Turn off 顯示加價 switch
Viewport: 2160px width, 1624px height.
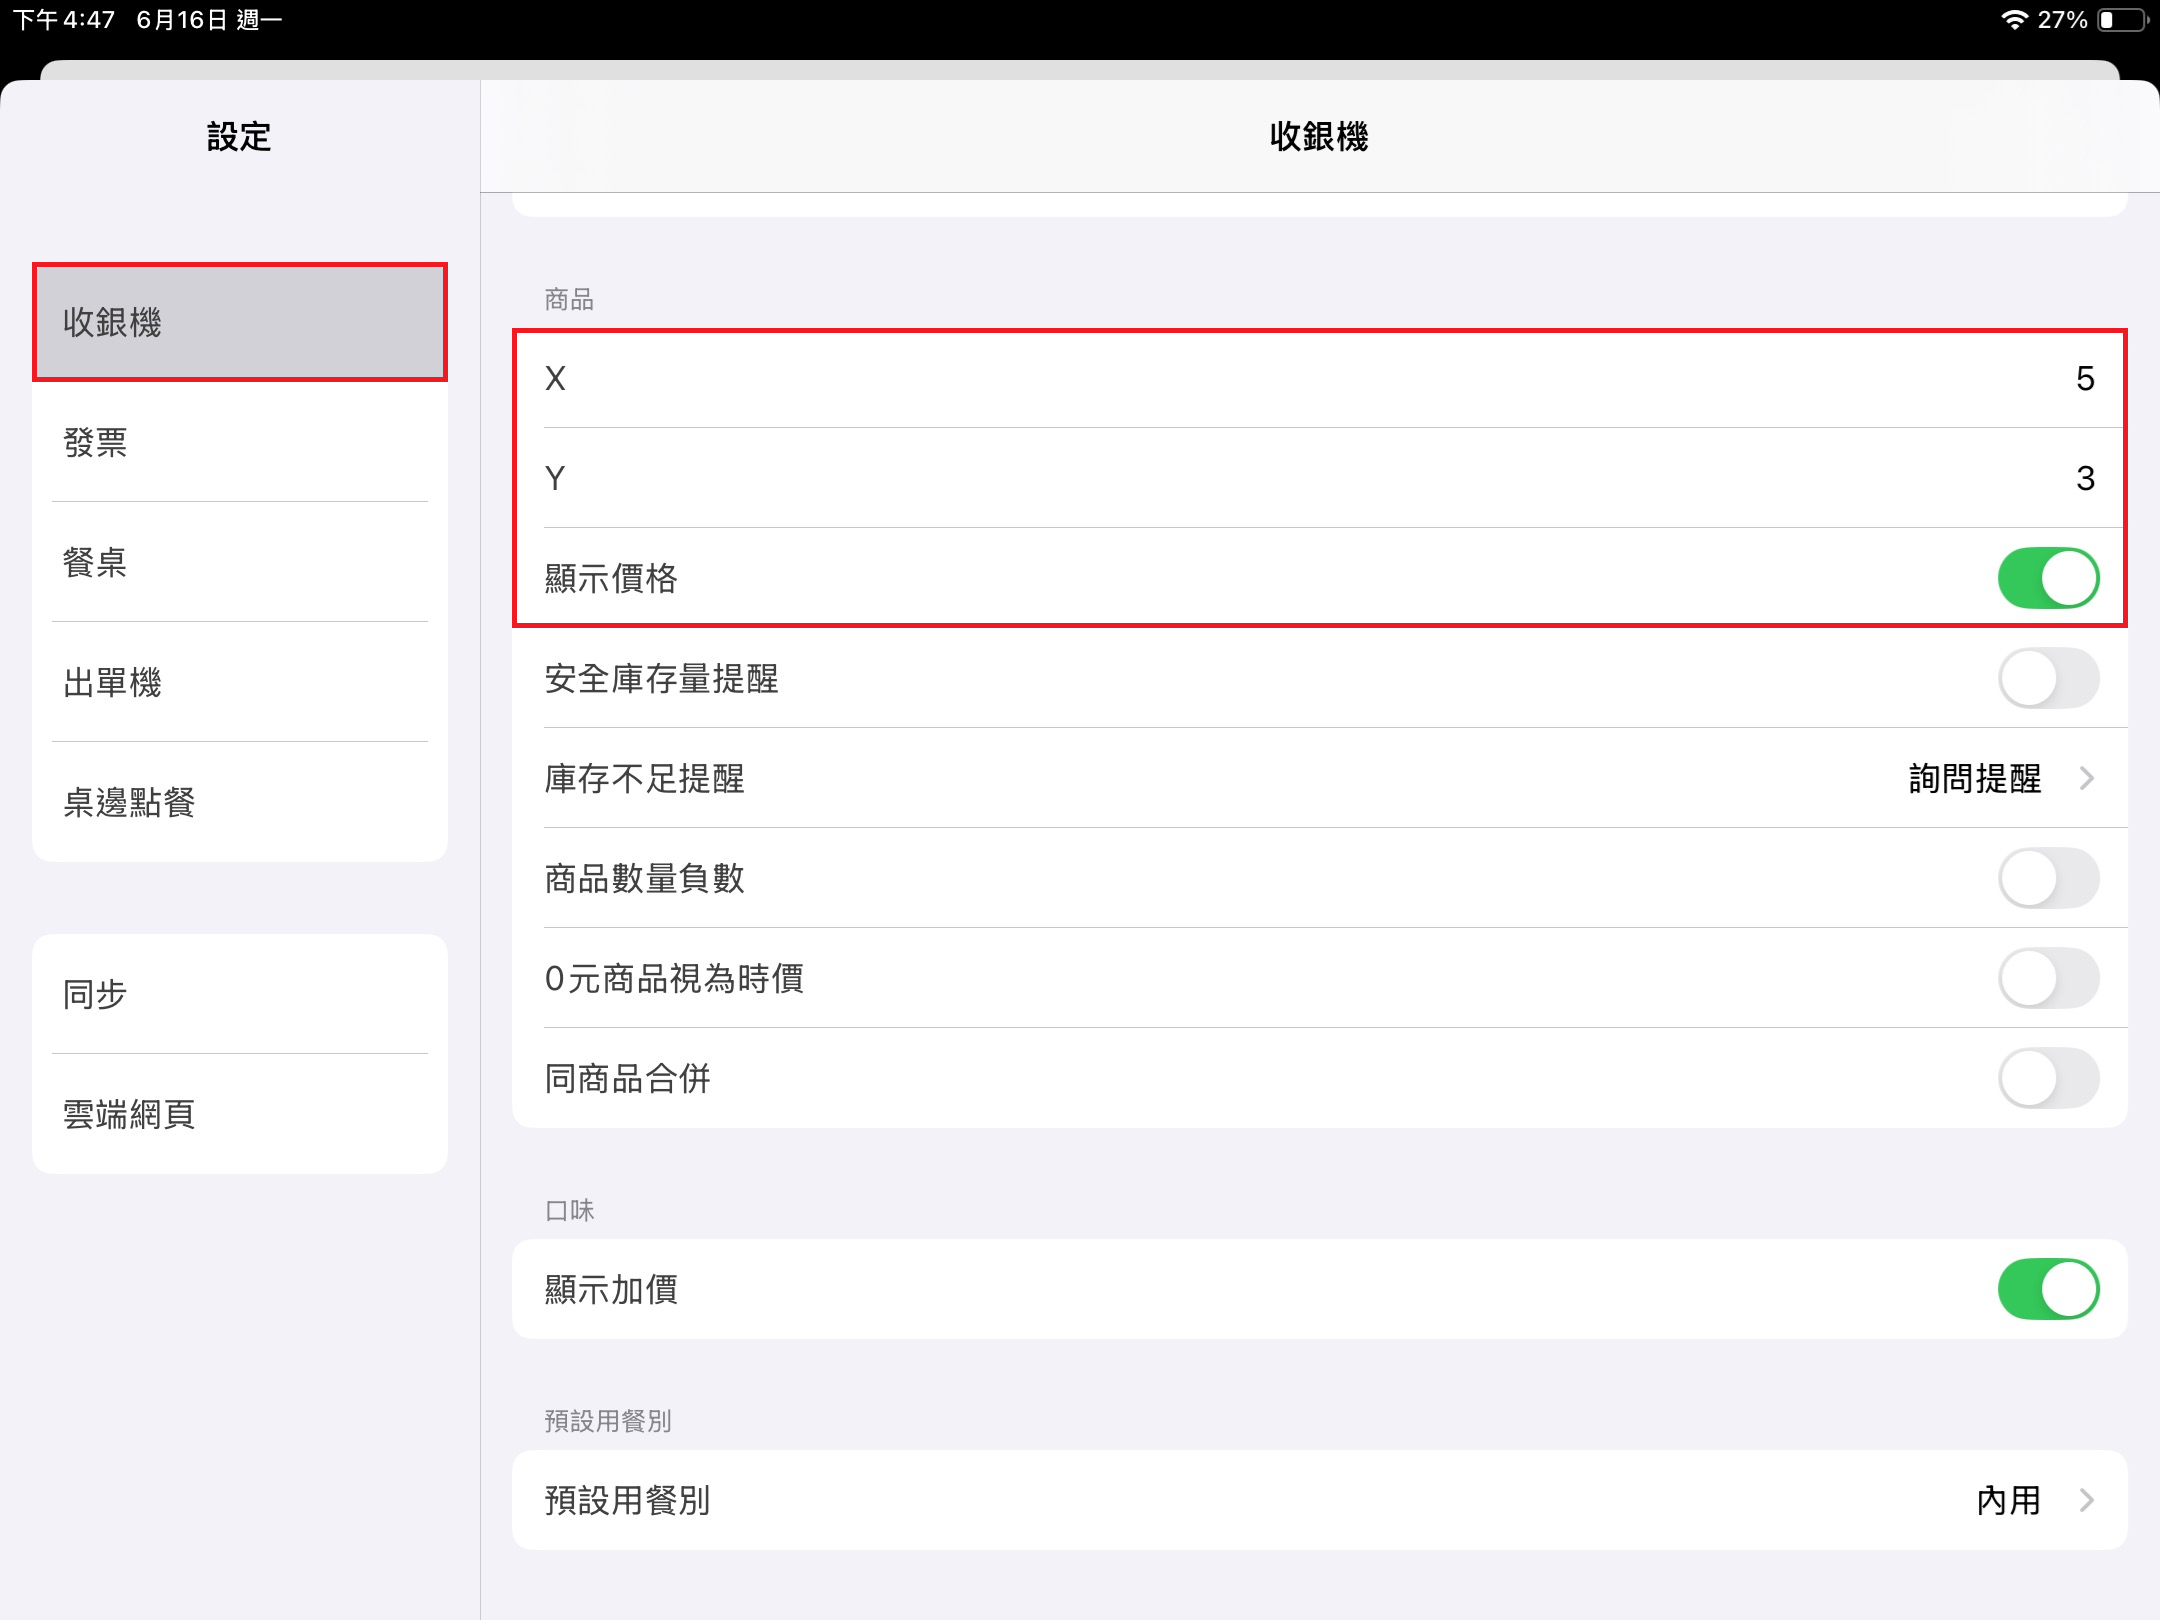(2047, 1289)
